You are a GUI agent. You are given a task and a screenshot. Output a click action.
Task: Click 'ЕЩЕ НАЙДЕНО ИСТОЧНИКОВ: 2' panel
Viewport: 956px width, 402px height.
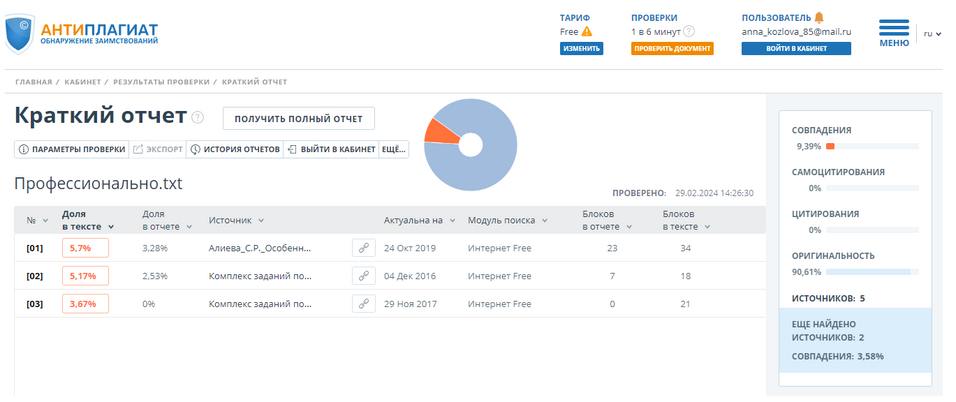click(x=855, y=340)
